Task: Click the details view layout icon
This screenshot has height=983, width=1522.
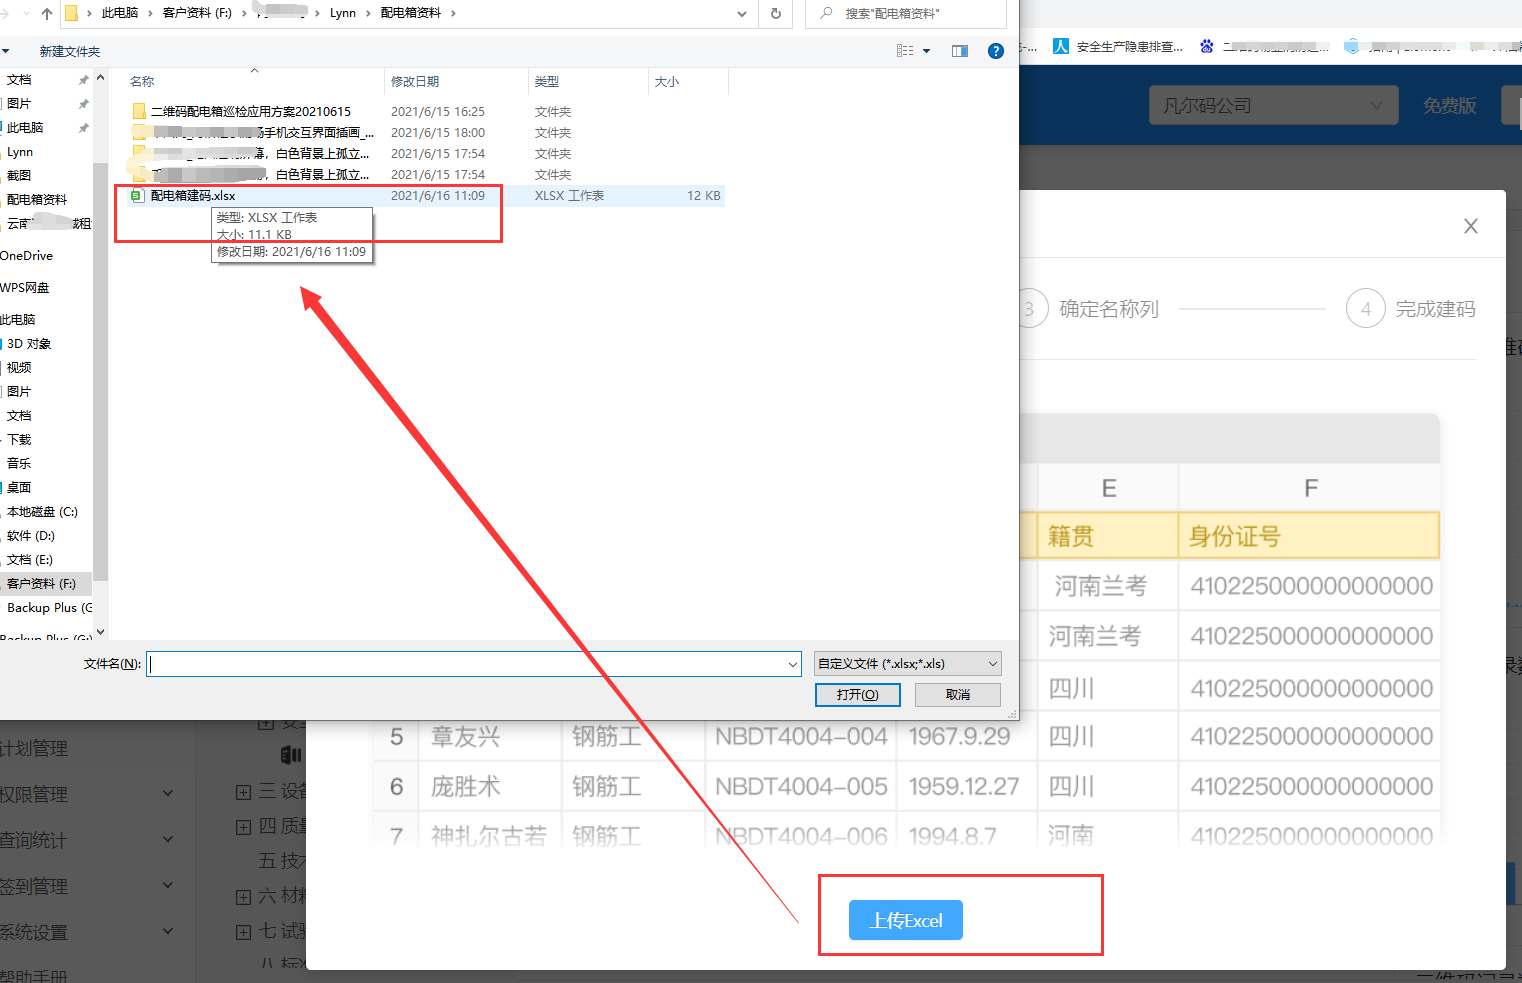Action: (905, 50)
